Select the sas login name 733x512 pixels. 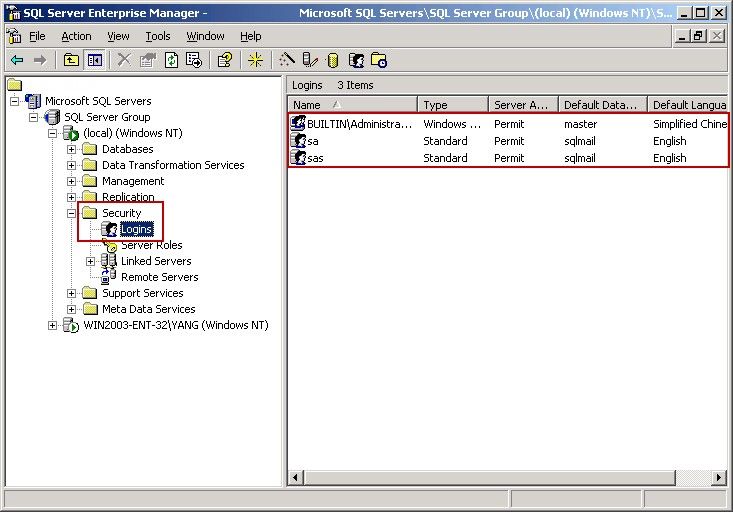[x=315, y=158]
